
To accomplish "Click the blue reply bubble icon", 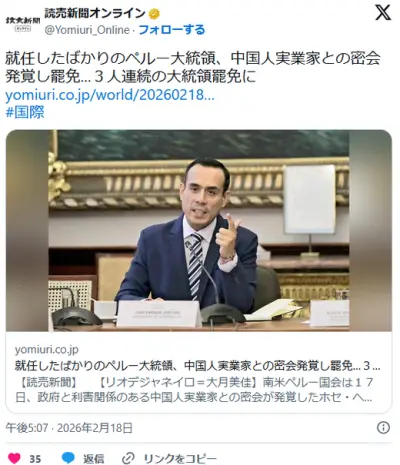I will pos(68,458).
